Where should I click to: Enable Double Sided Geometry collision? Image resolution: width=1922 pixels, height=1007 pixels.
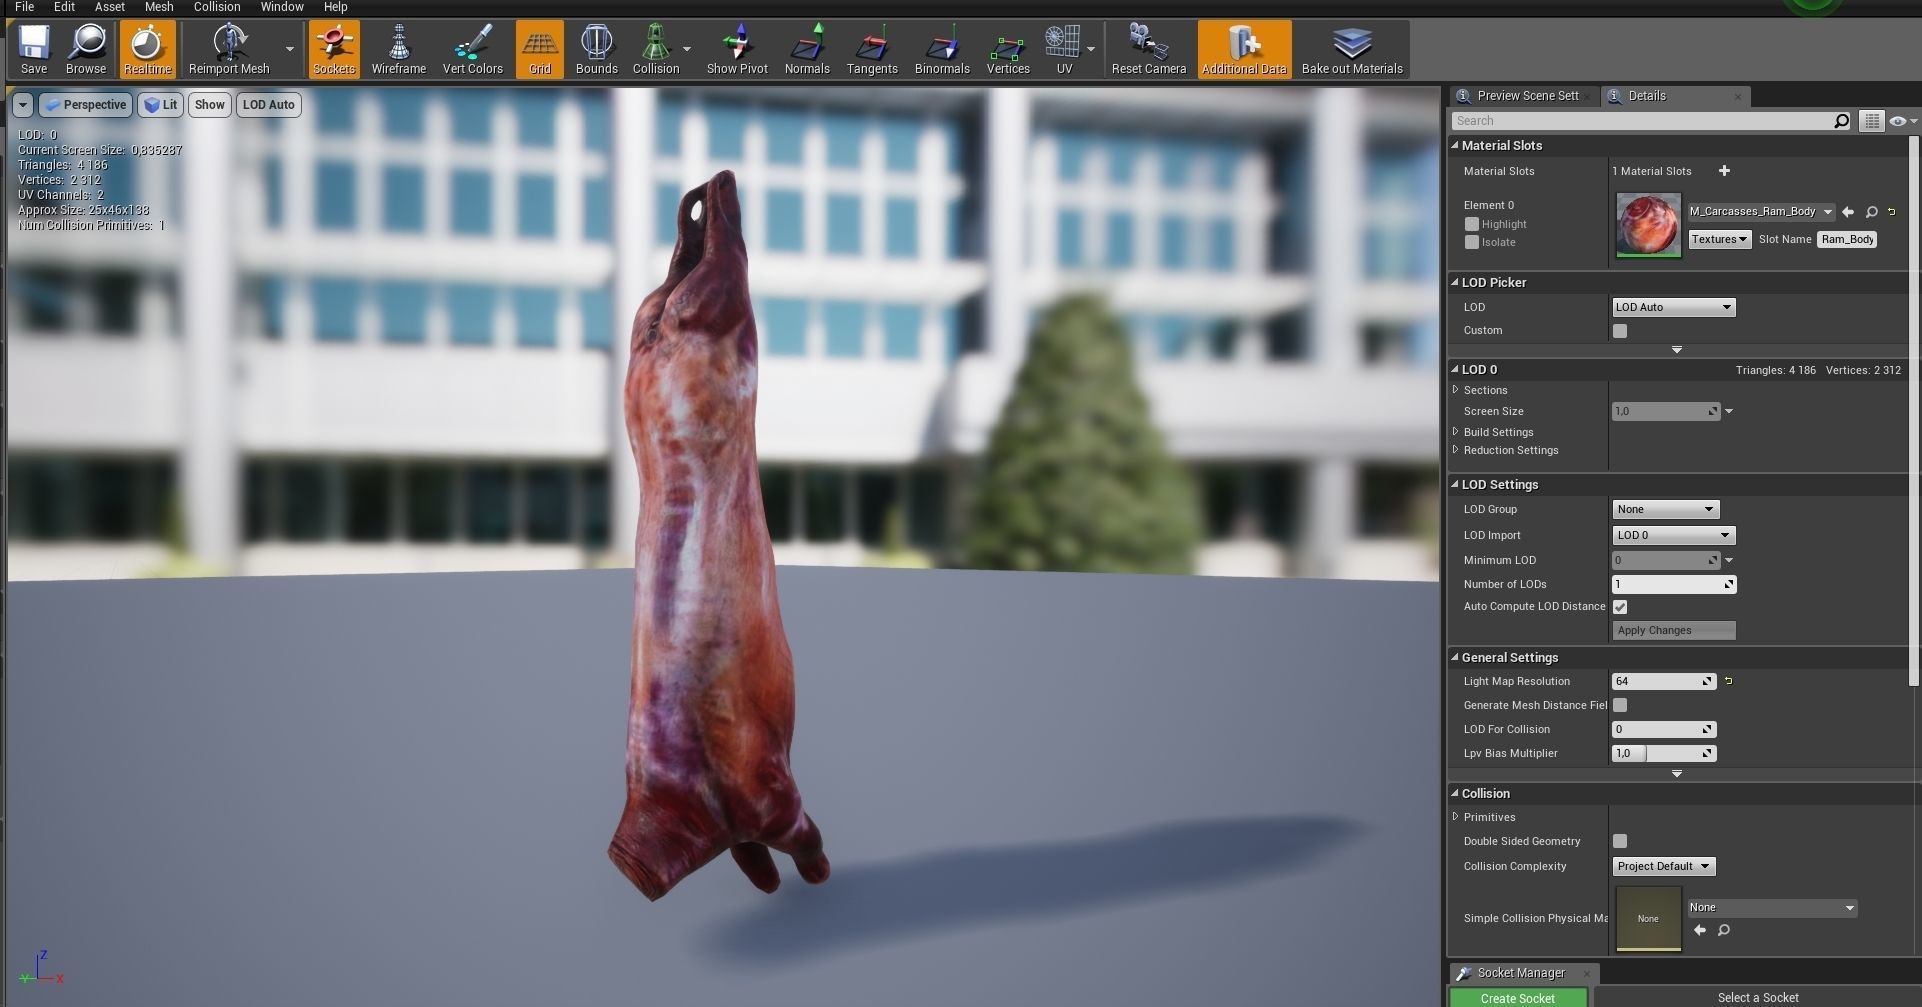[1620, 841]
